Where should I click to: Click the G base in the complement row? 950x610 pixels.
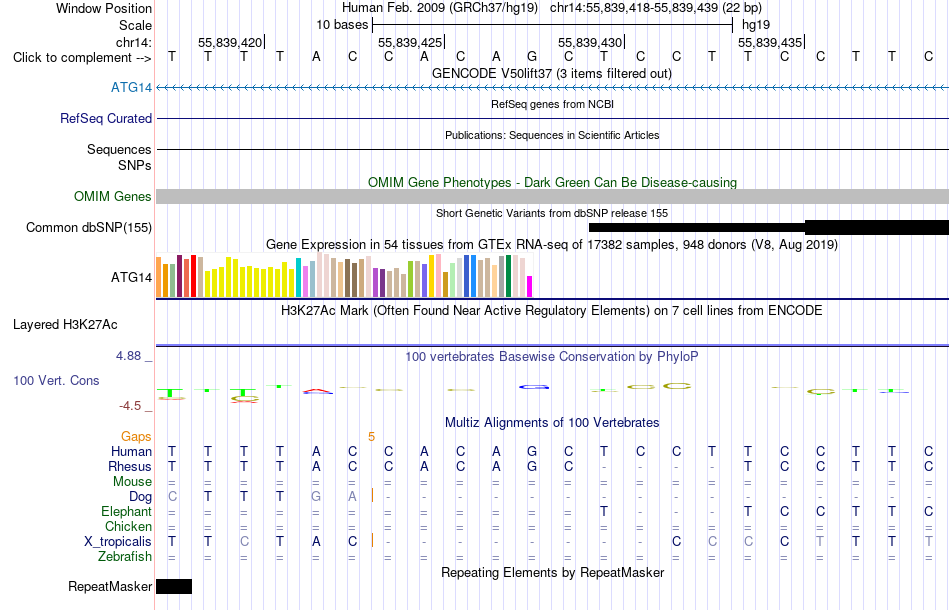pos(532,57)
